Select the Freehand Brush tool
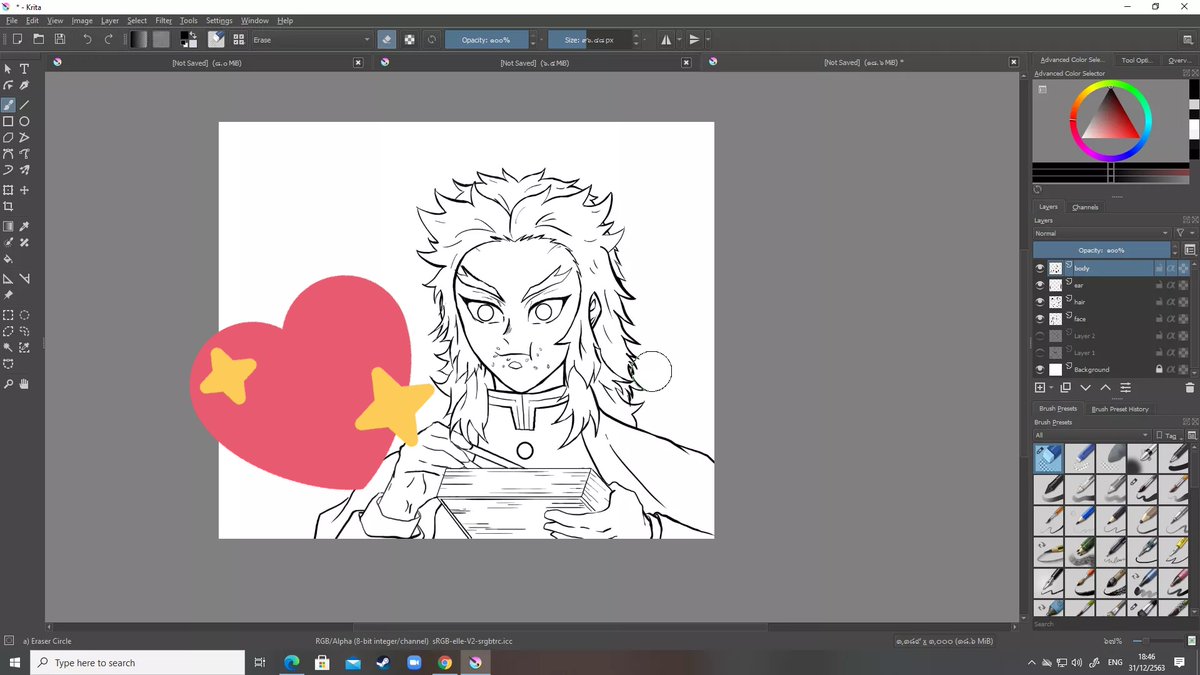 point(8,105)
